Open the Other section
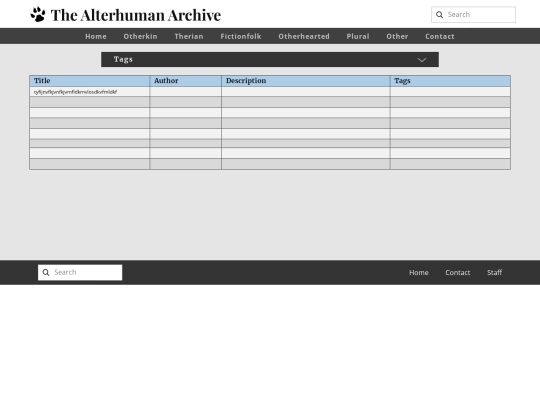The image size is (540, 405). (397, 37)
